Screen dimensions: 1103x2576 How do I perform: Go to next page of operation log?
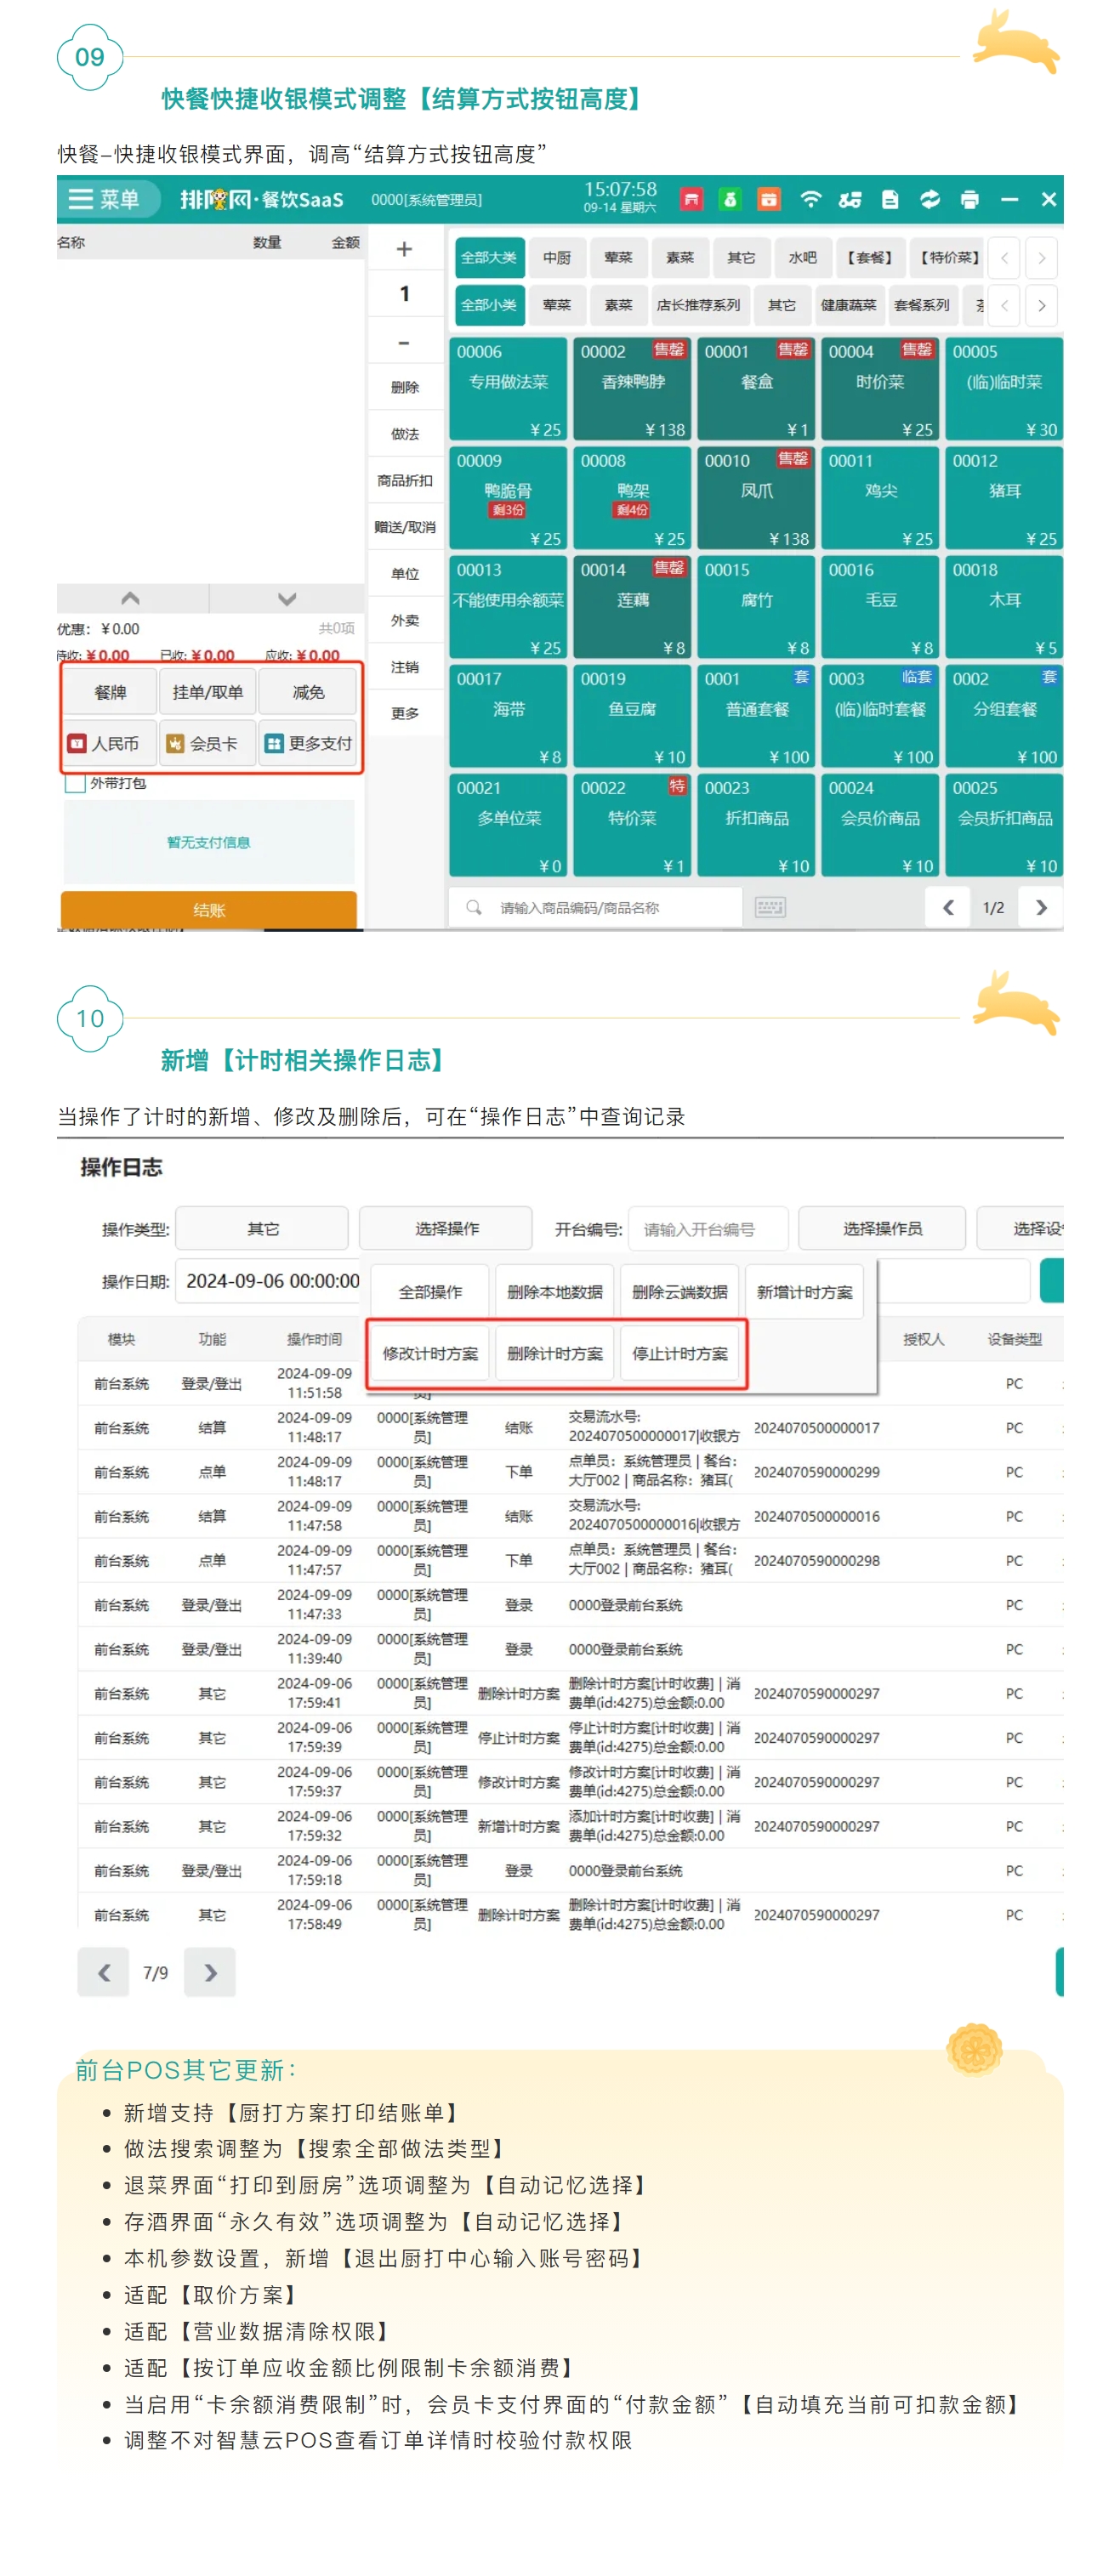pos(210,1972)
